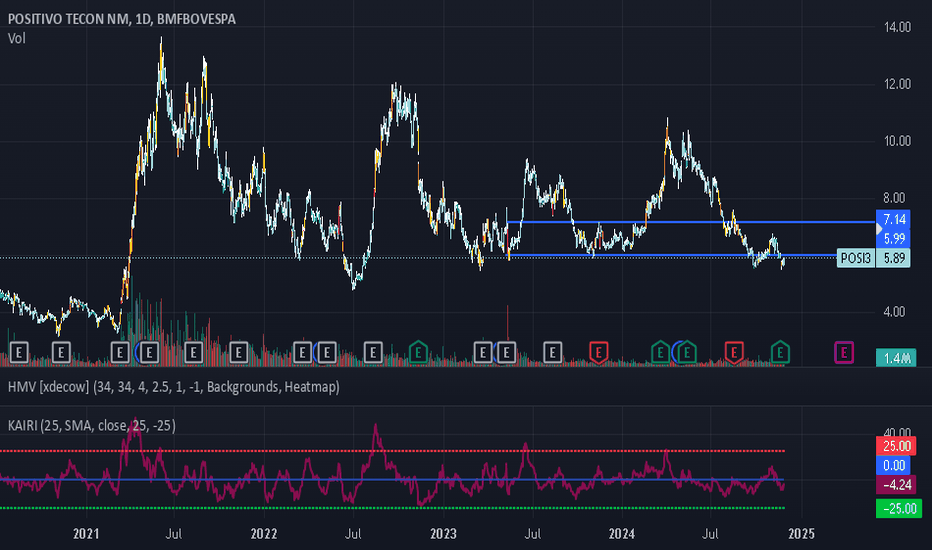
Task: Click the Jul label between 2024 and 2025
Action: [710, 533]
